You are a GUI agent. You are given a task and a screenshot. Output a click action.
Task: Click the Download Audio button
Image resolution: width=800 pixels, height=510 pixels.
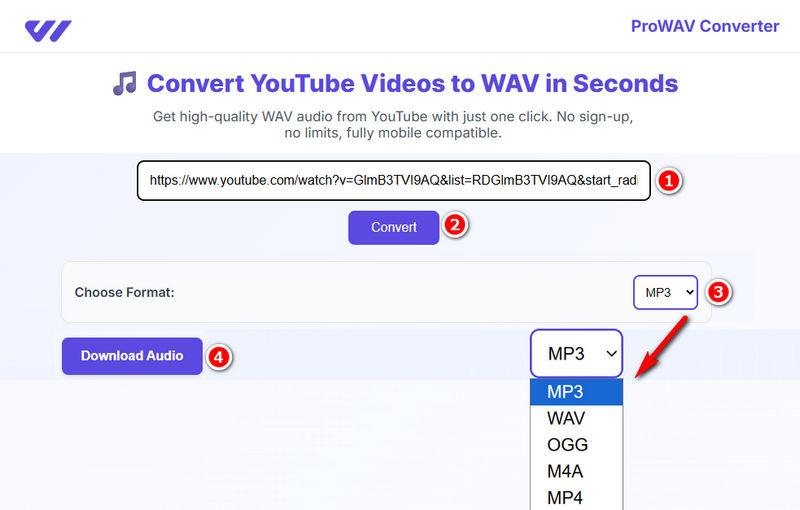[132, 356]
